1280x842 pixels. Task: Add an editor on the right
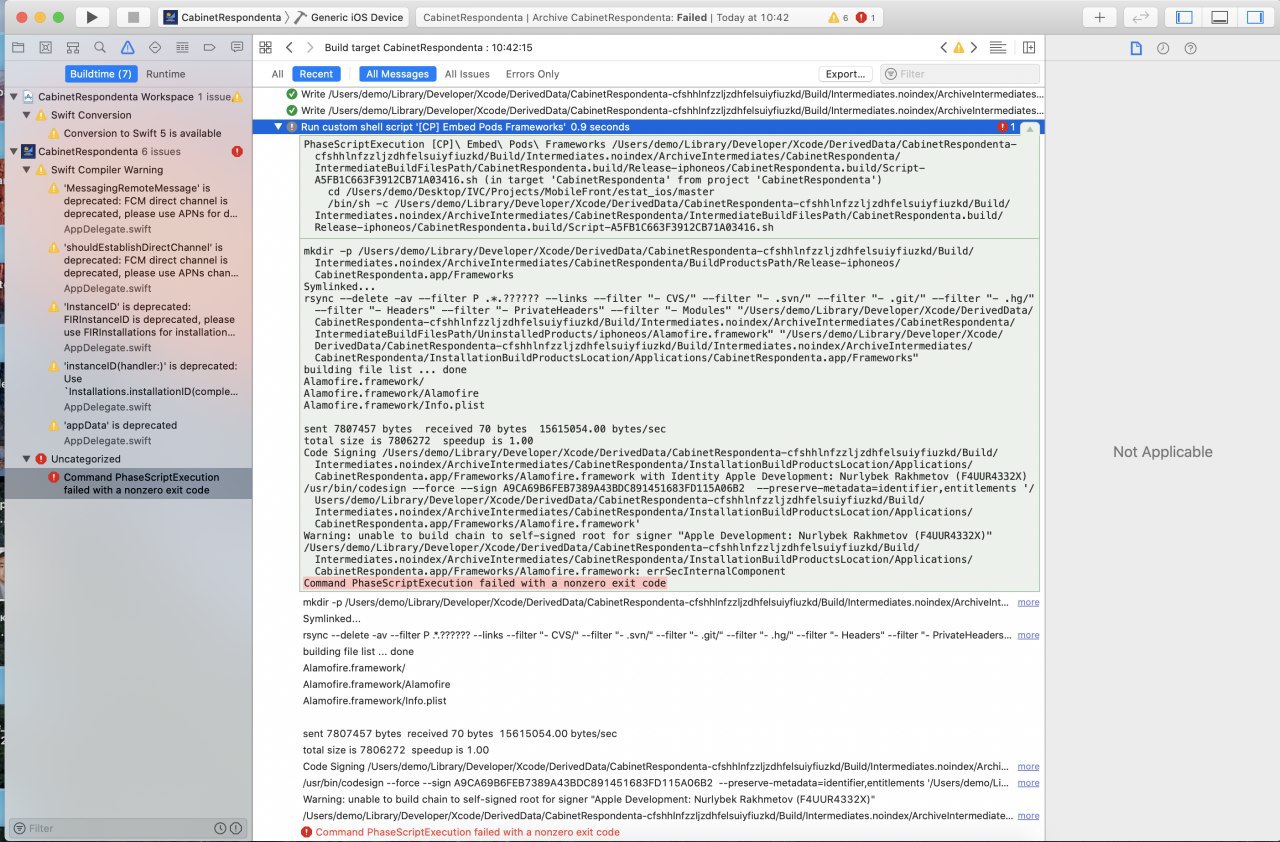point(1028,47)
